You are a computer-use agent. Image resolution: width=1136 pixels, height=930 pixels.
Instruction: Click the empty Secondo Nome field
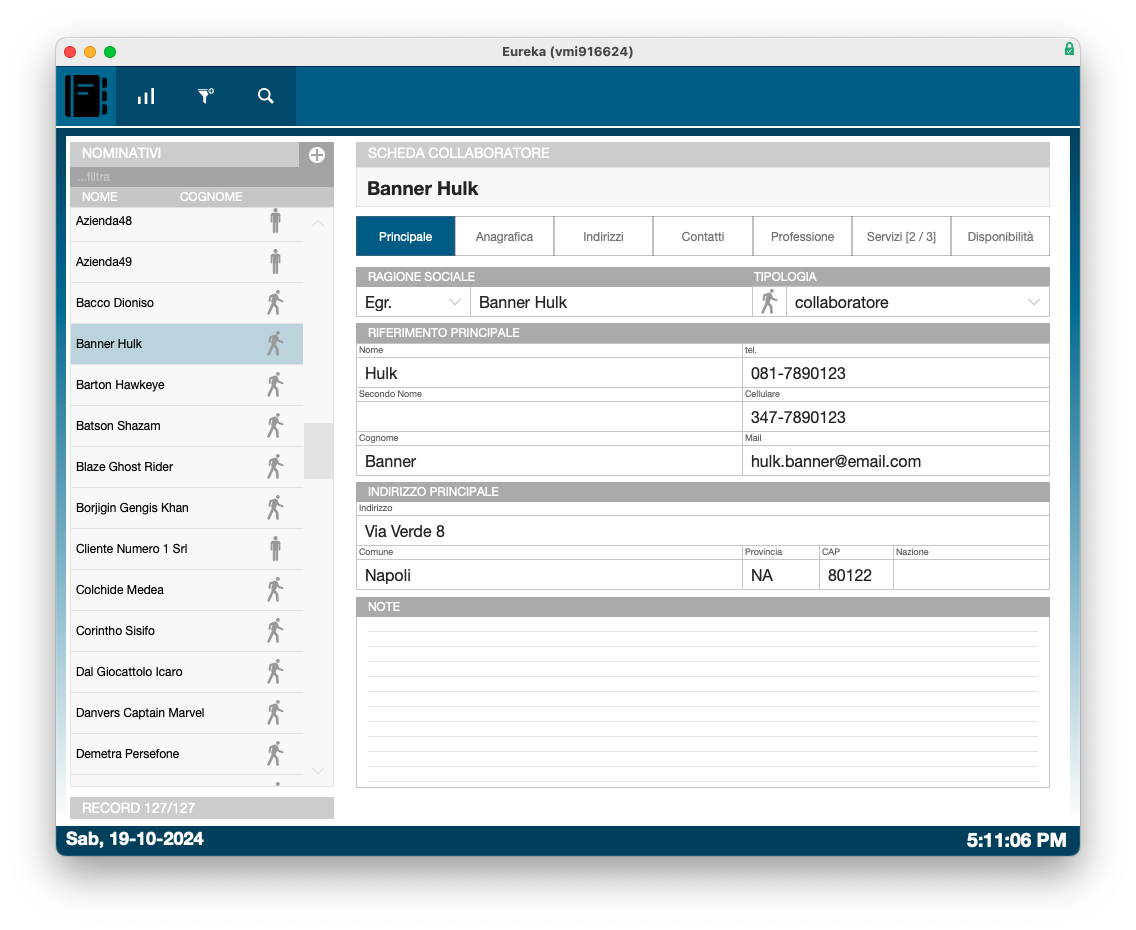(549, 417)
